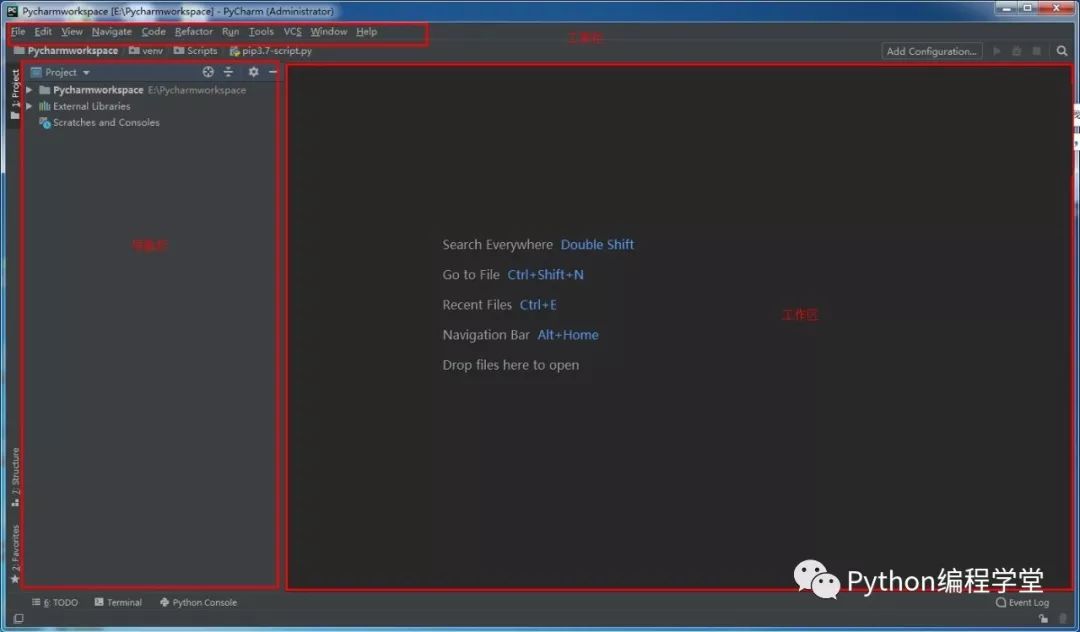Open the Refactor menu
The image size is (1080, 632).
(x=194, y=32)
